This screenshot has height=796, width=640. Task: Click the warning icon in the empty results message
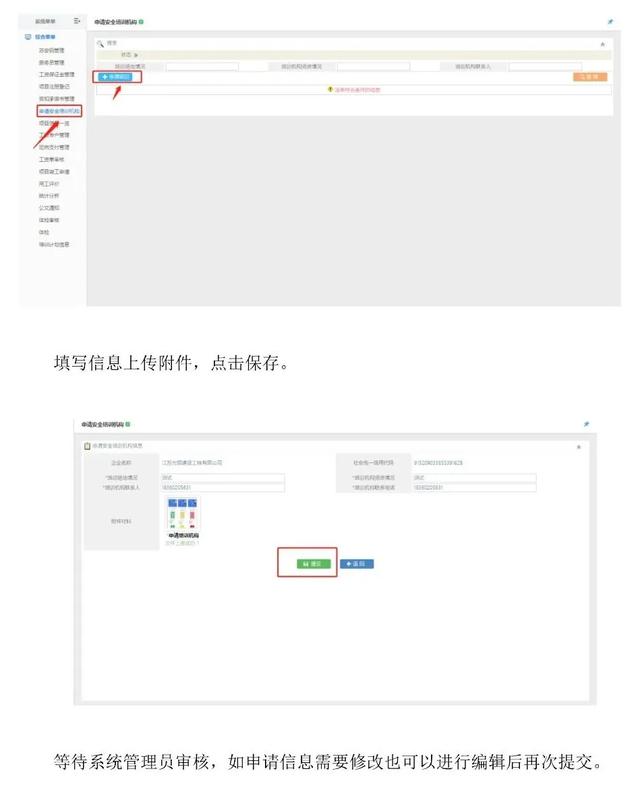330,89
